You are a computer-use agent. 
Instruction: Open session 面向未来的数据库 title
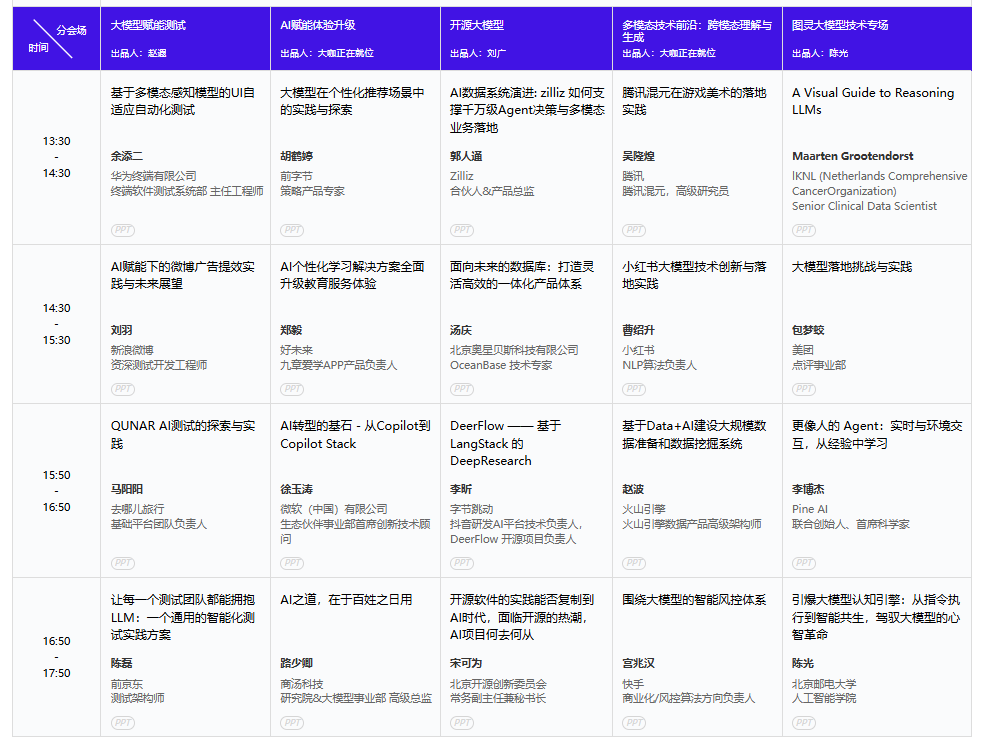pos(522,275)
